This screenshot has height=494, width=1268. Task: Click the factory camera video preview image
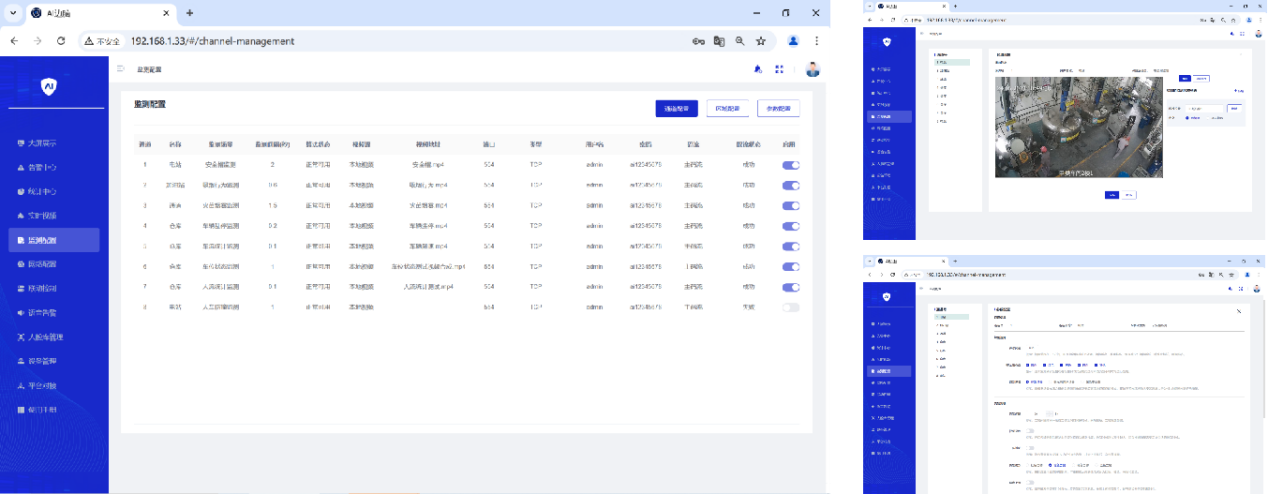point(1078,127)
